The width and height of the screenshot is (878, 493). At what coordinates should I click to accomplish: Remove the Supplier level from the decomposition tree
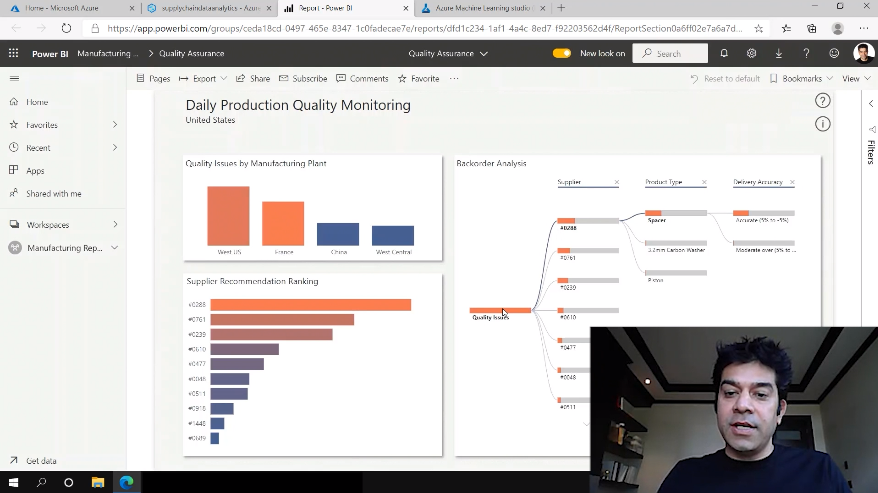pos(616,183)
